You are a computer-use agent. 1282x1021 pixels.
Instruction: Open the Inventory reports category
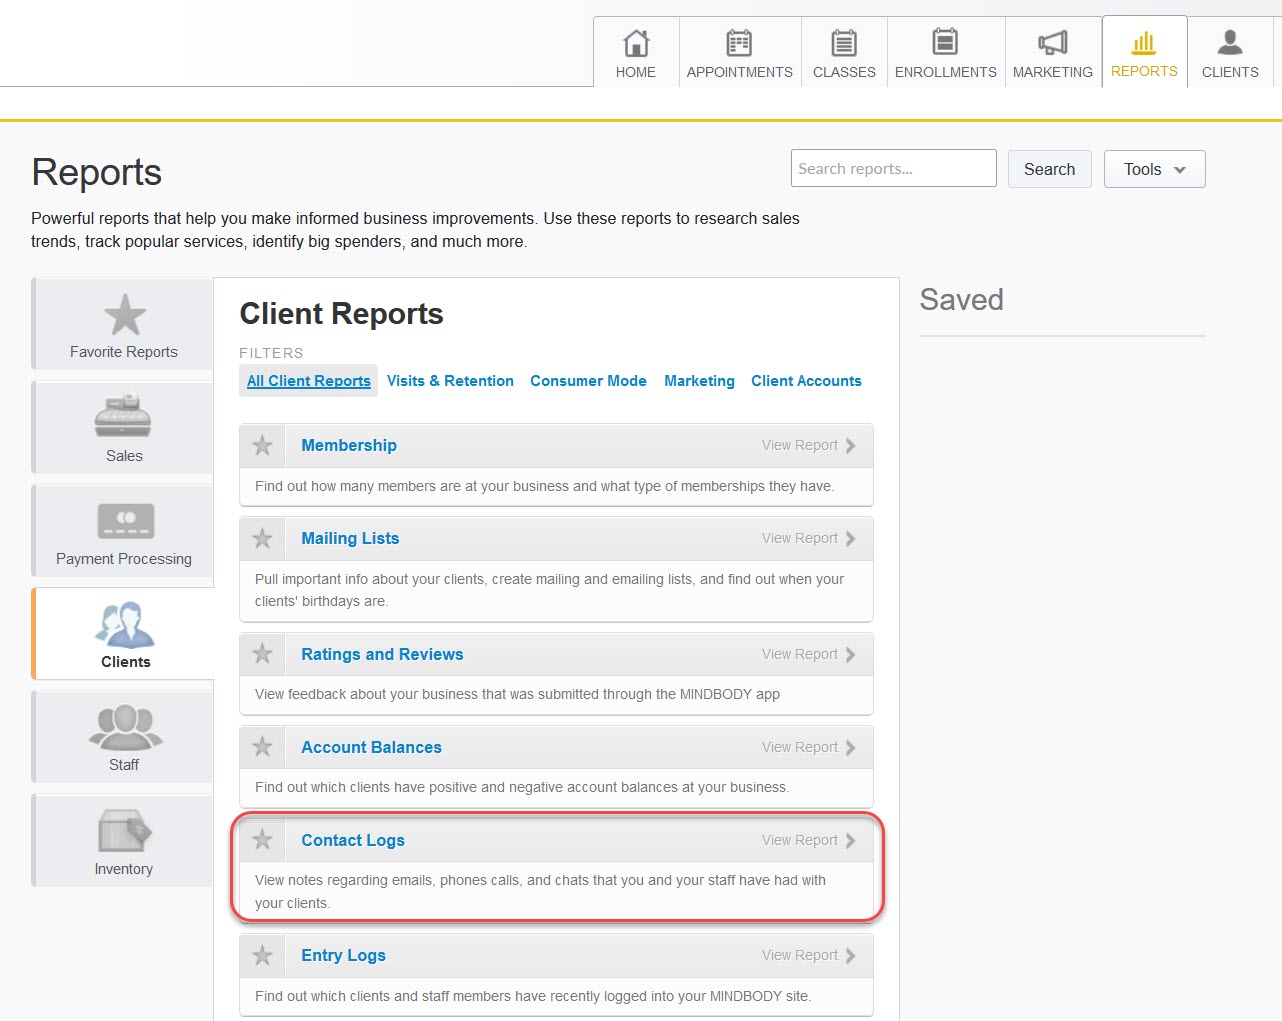123,840
